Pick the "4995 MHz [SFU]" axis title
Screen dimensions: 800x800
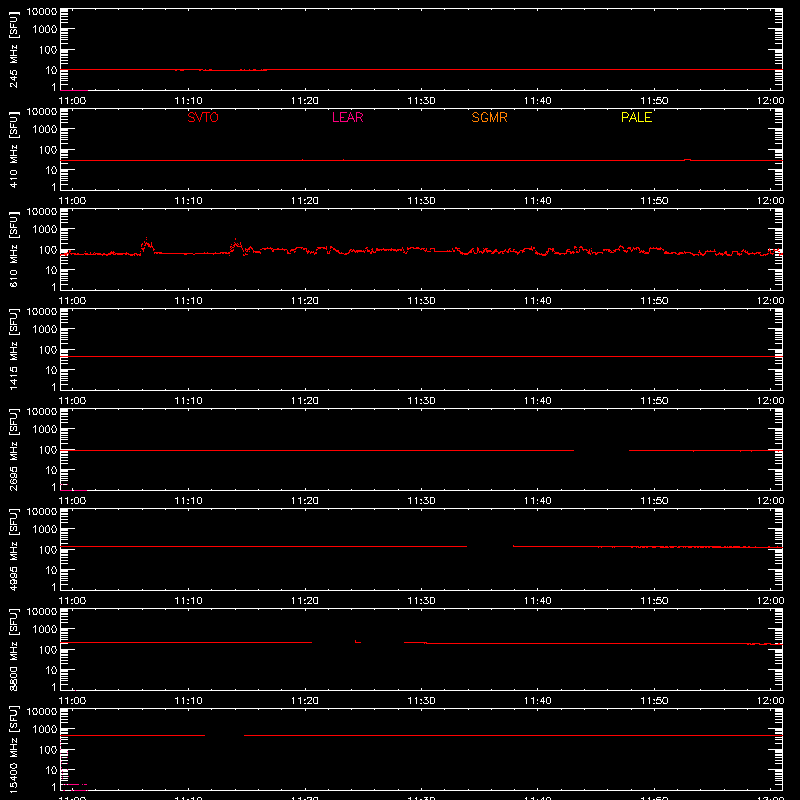click(x=14, y=549)
